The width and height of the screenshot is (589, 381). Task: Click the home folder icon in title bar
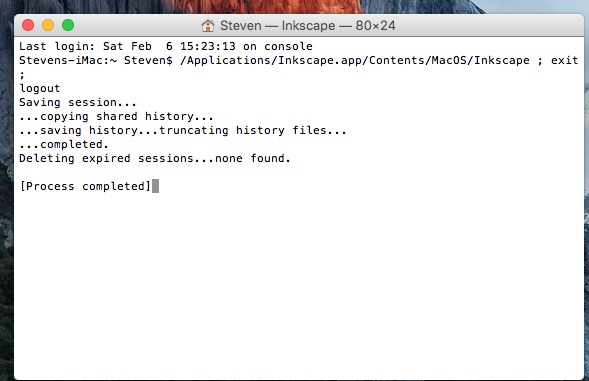207,26
